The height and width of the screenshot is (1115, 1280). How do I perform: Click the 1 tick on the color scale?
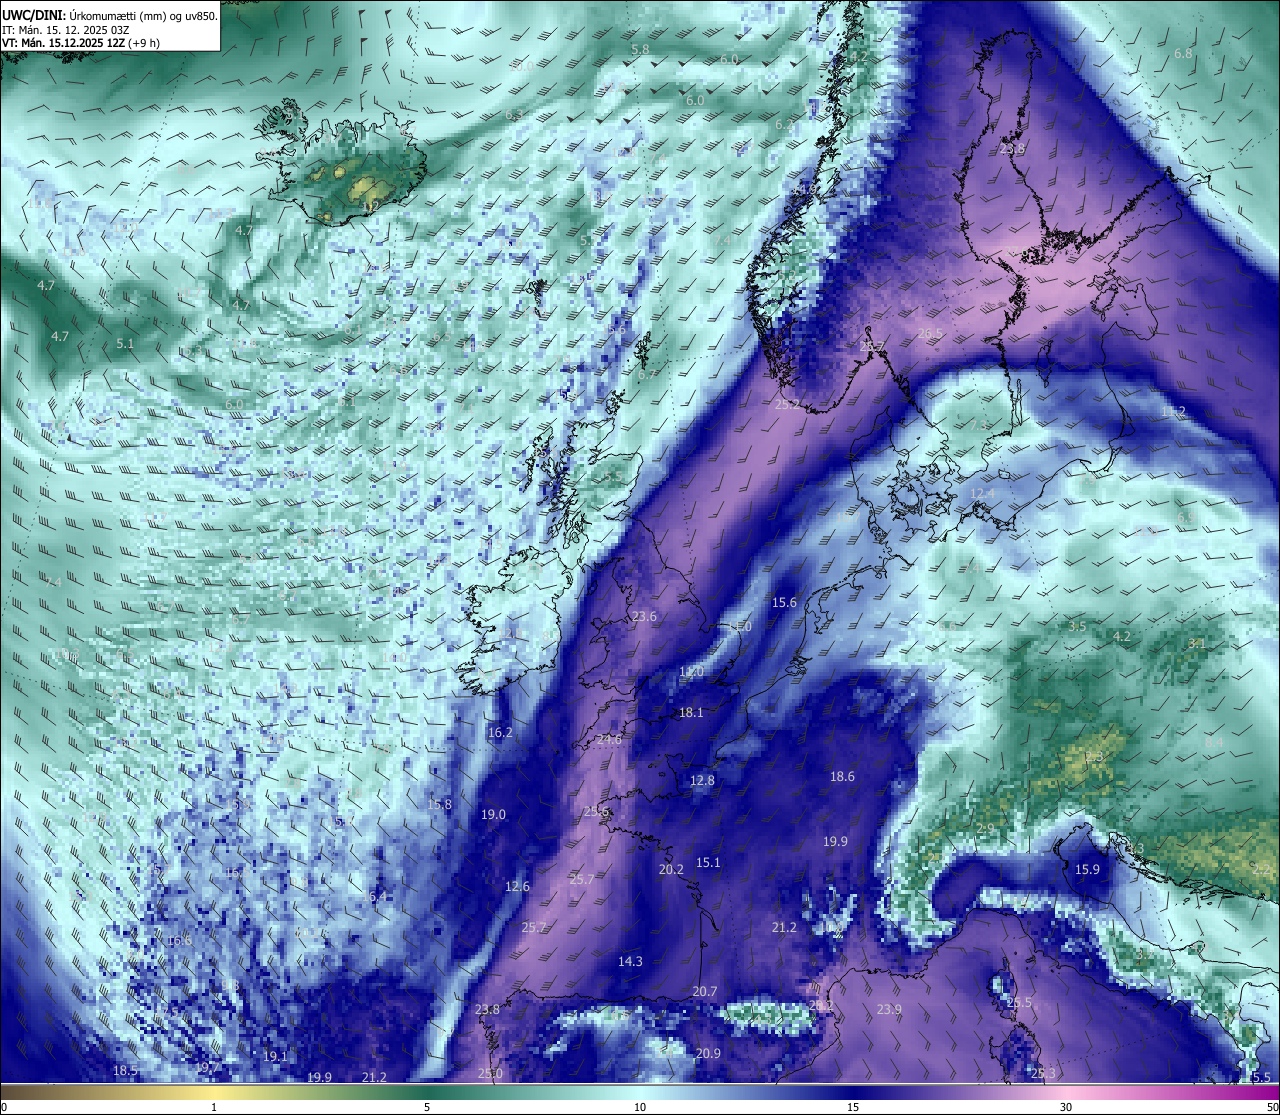pos(214,1107)
